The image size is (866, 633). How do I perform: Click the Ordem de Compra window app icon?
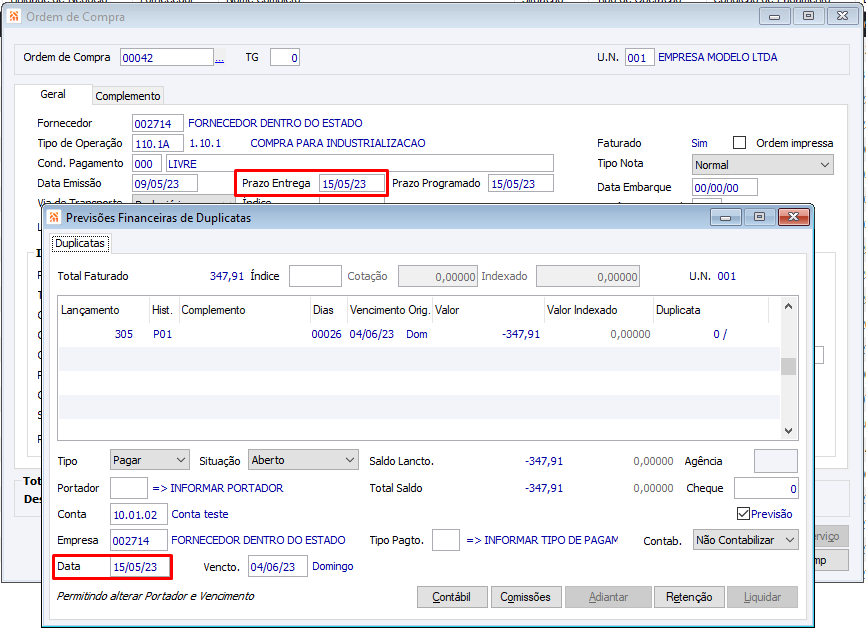[14, 17]
